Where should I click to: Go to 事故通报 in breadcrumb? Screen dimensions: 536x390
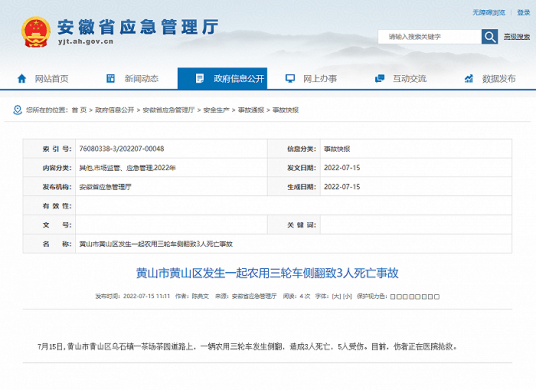251,110
